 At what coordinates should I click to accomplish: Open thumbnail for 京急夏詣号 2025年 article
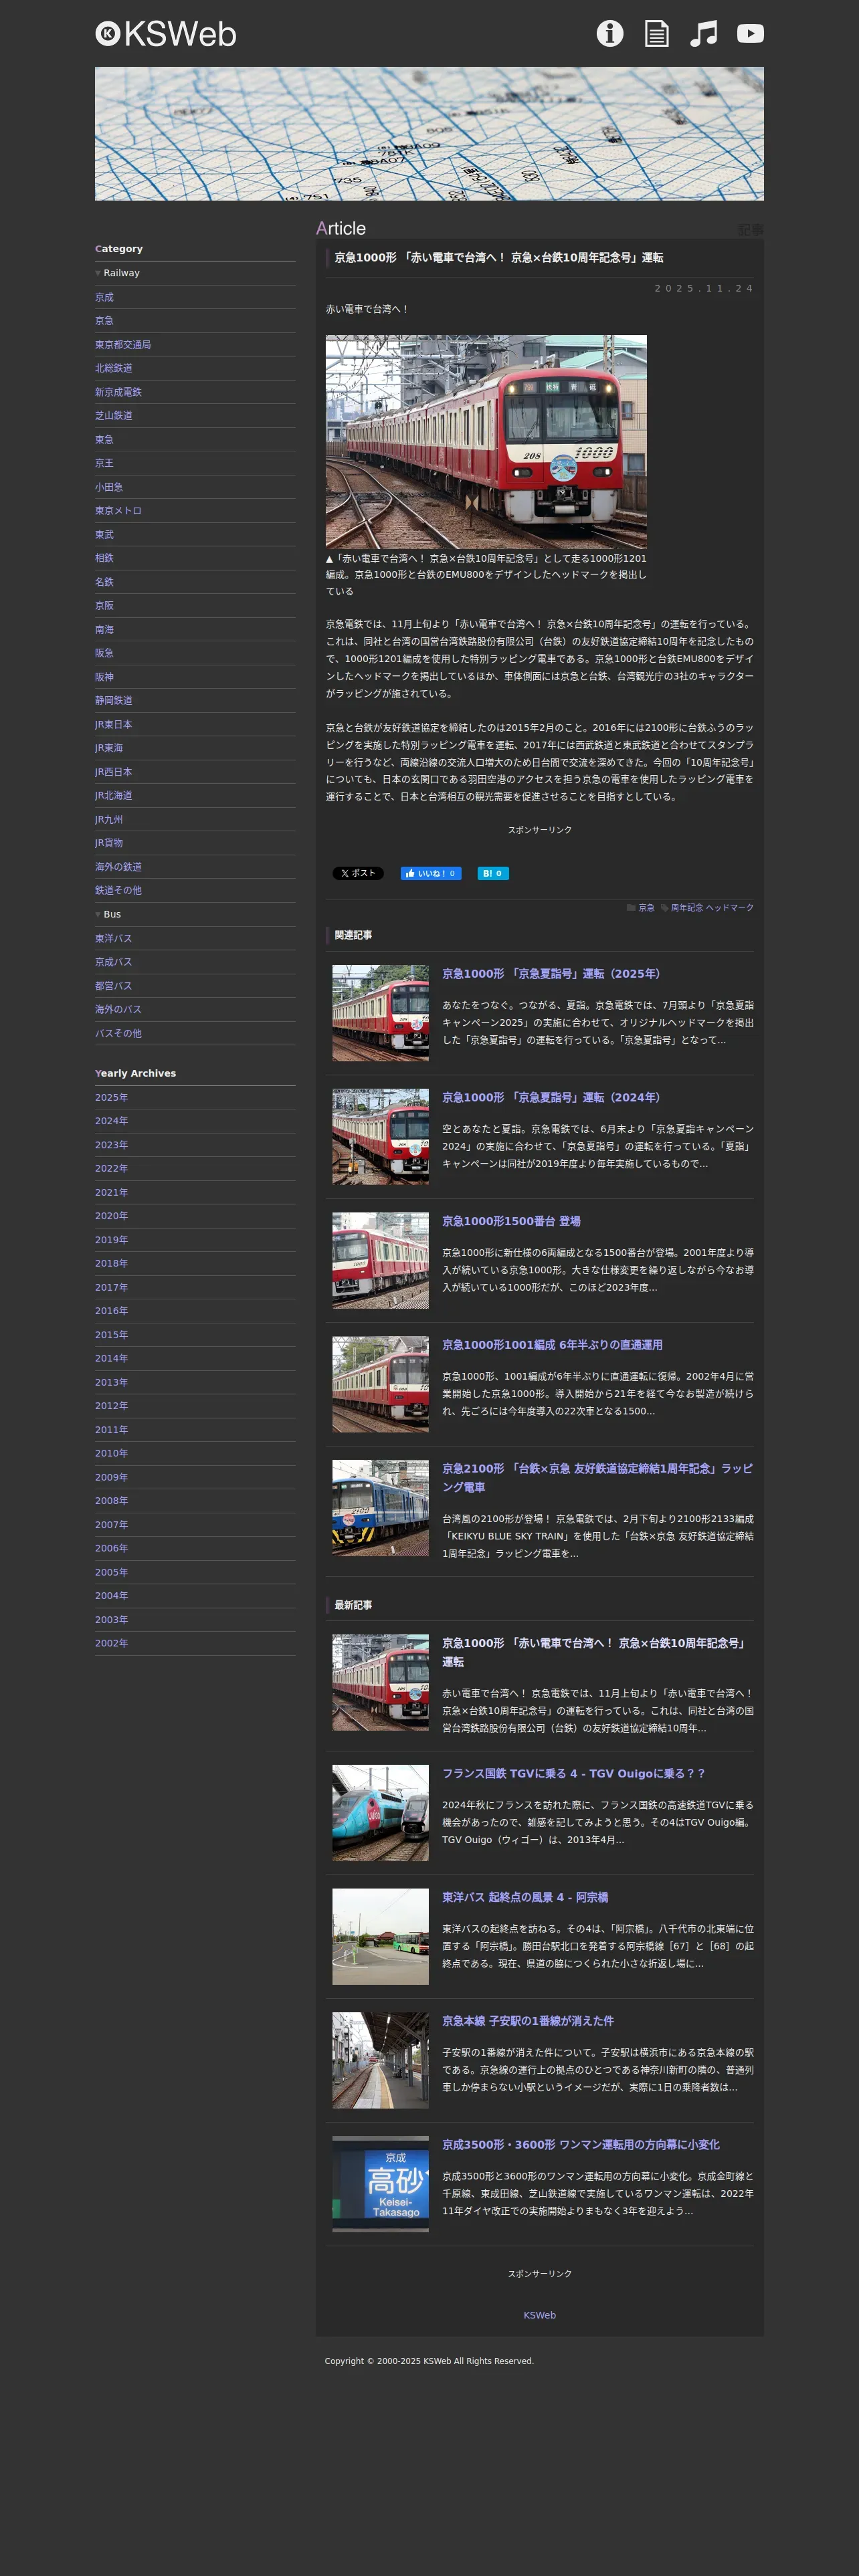(x=380, y=1013)
